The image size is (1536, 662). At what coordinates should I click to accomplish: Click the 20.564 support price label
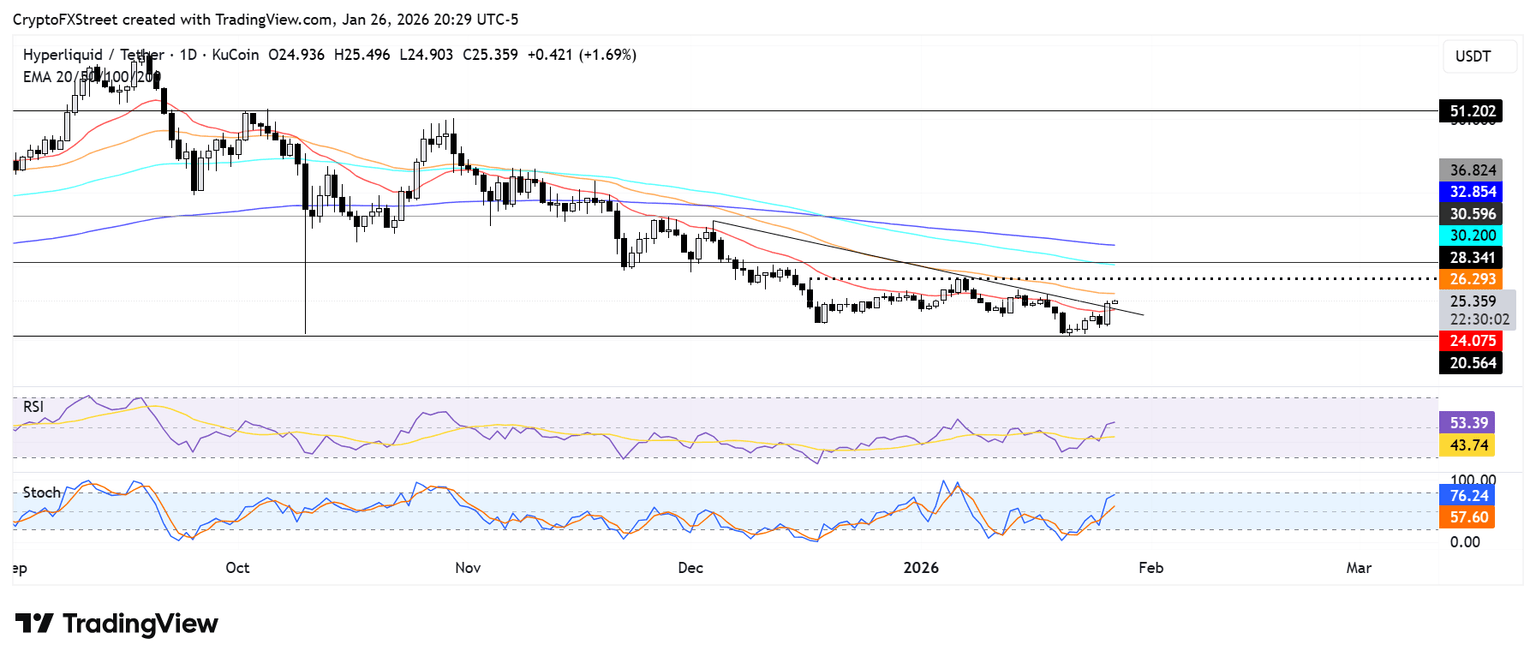1470,363
